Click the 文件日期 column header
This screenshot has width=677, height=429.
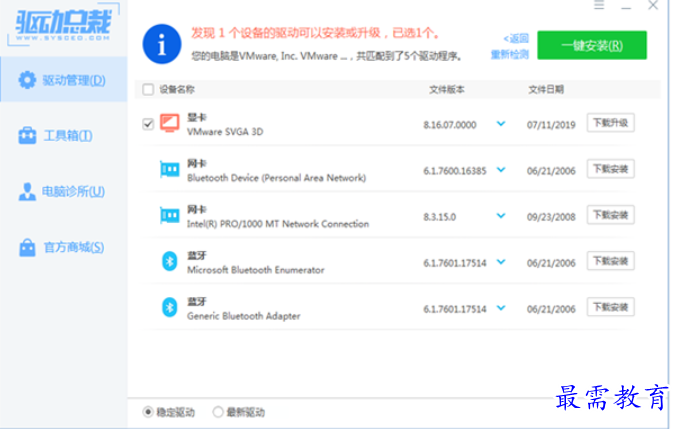pos(546,89)
